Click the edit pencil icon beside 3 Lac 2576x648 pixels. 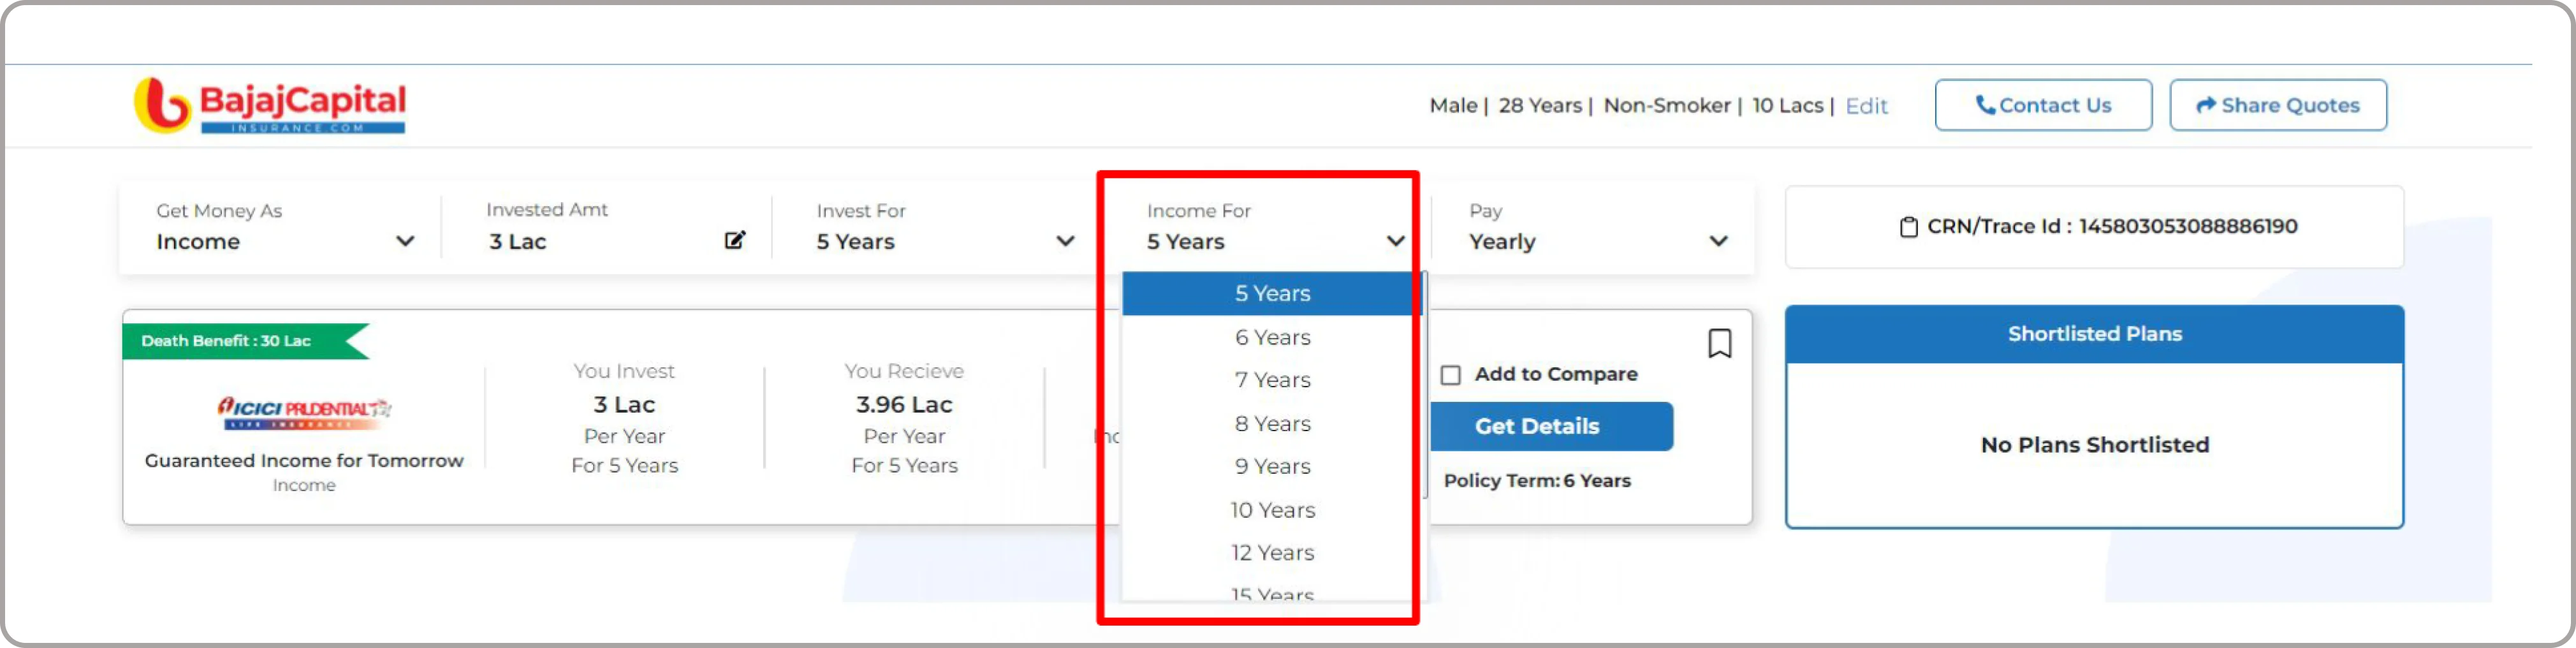click(735, 240)
